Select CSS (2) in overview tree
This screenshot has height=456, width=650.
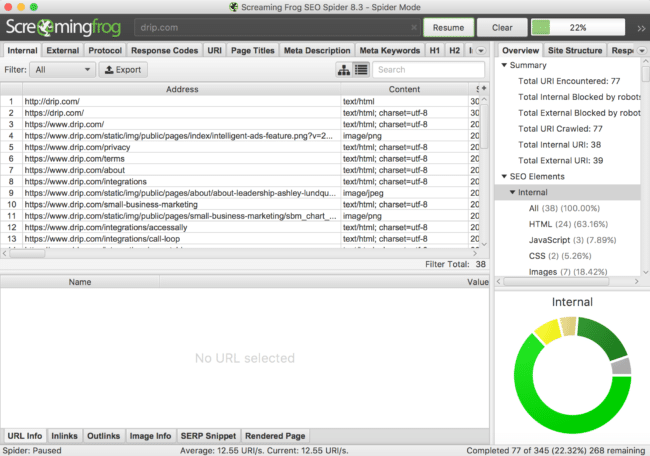tap(560, 256)
